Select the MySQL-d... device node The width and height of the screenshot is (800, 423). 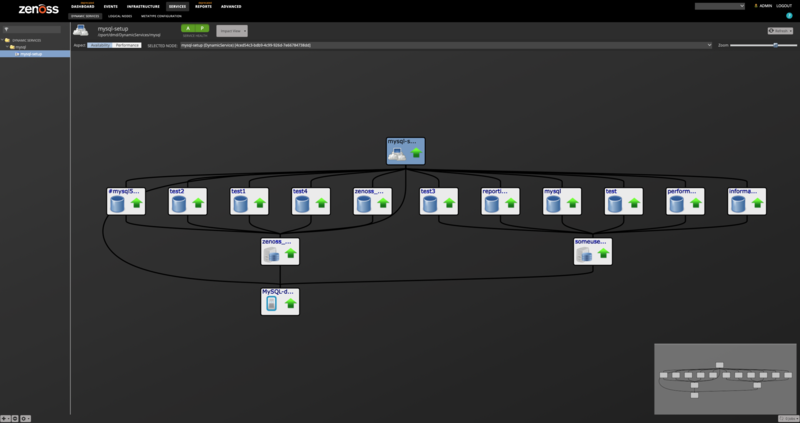coord(280,302)
